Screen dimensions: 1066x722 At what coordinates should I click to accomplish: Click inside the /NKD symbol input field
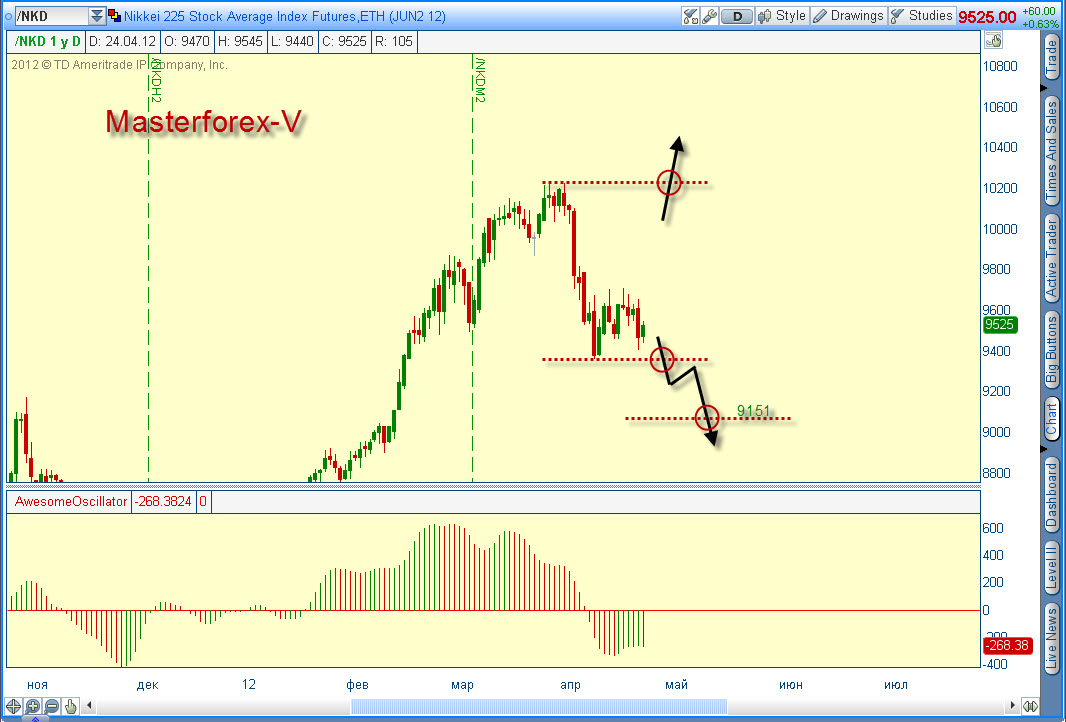coord(51,16)
